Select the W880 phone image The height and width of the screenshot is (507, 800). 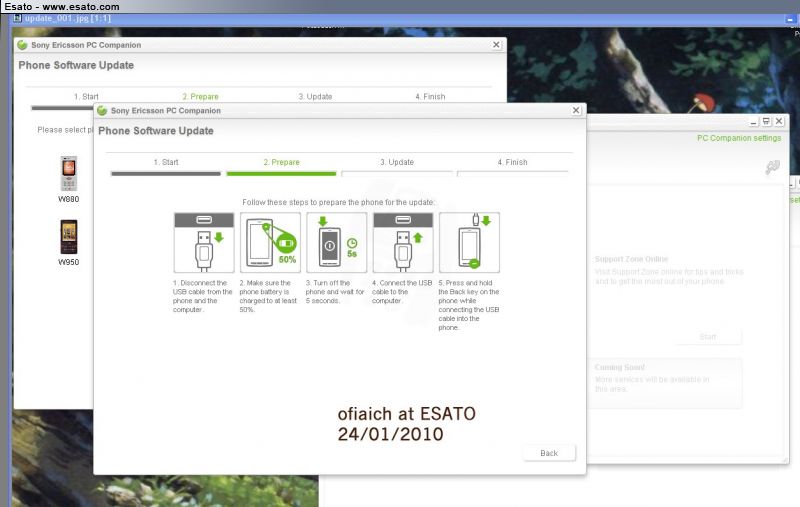click(x=68, y=173)
